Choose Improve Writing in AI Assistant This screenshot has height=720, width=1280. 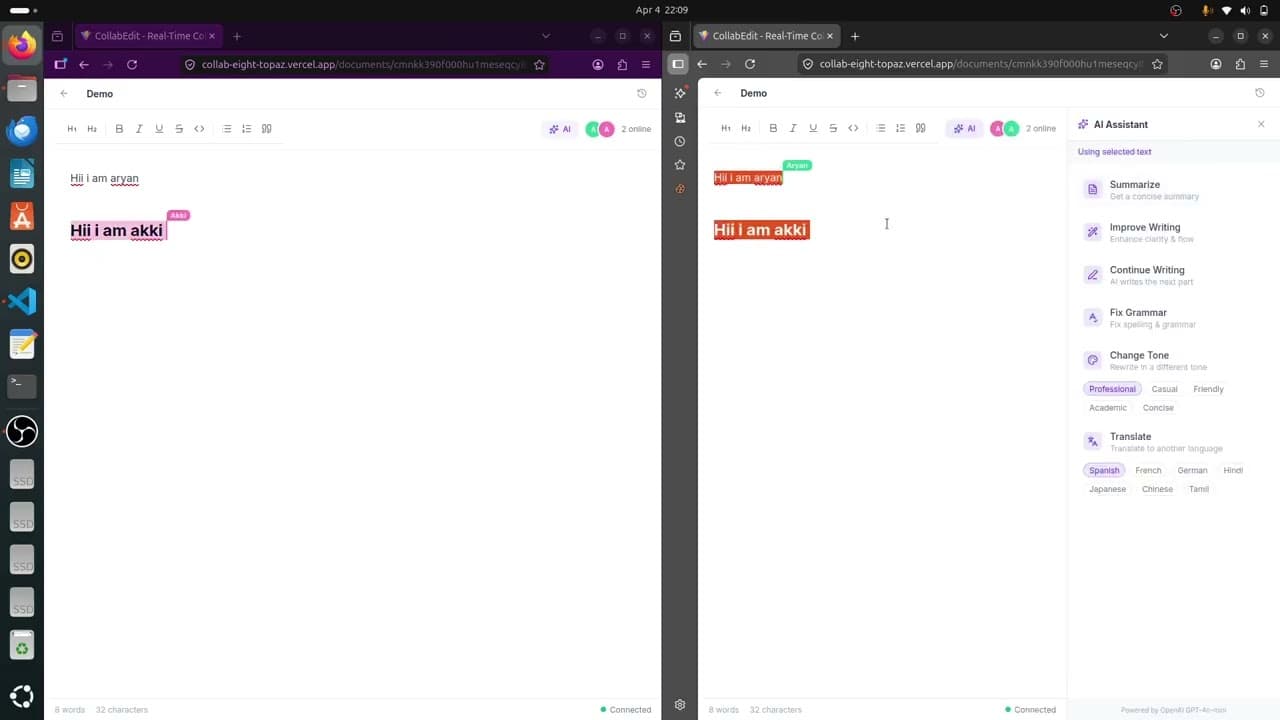tap(1173, 233)
